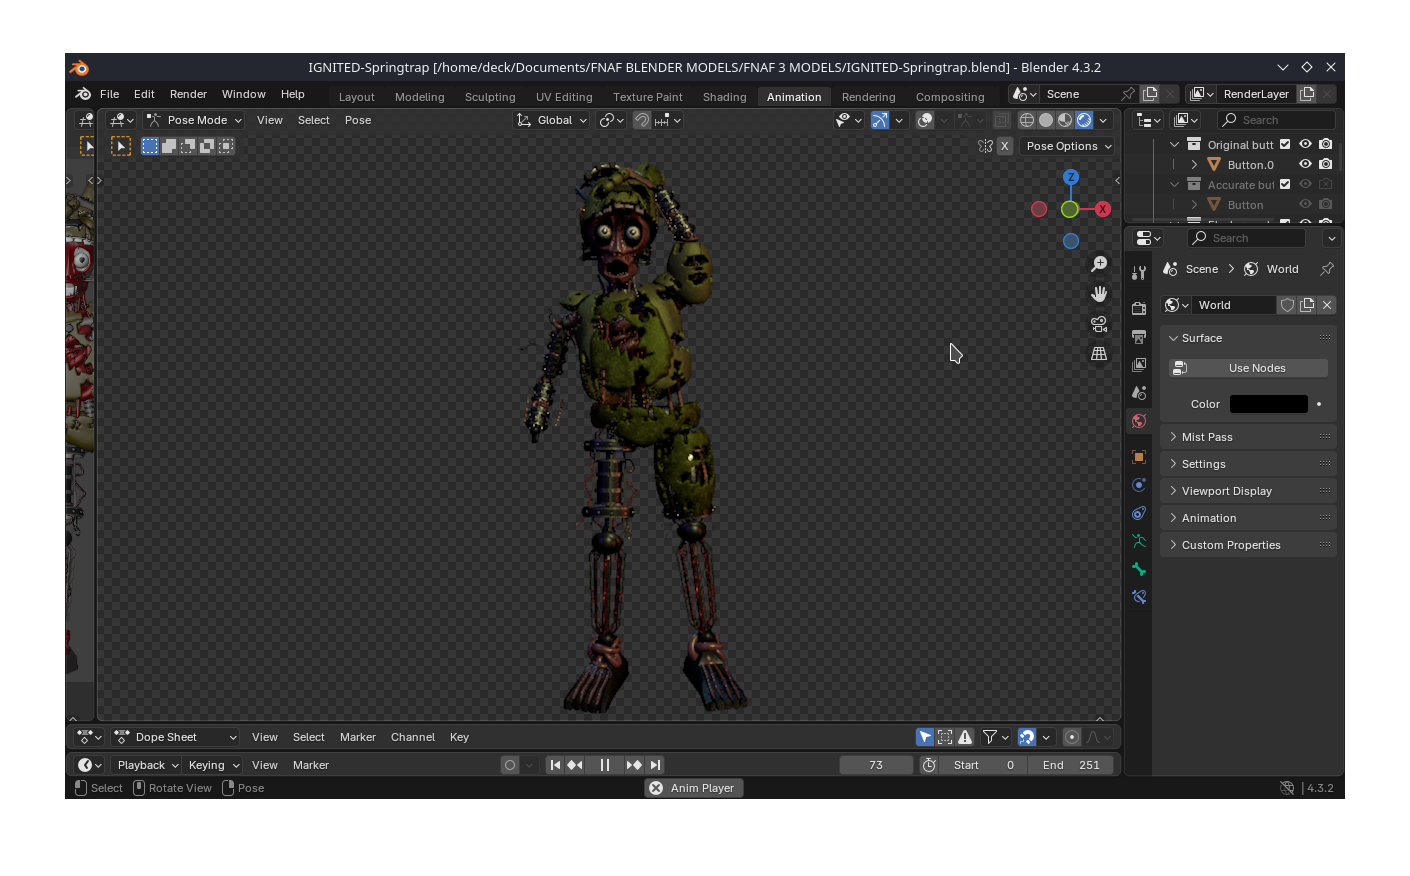Click the red X axis gizmo
1410x876 pixels.
tap(1103, 209)
